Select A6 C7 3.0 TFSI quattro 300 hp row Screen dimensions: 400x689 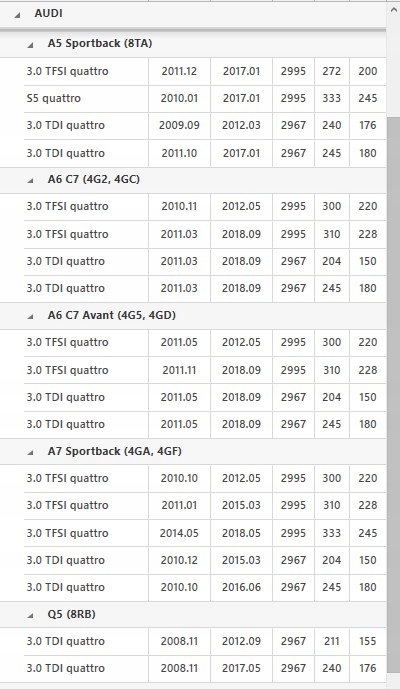(205, 207)
